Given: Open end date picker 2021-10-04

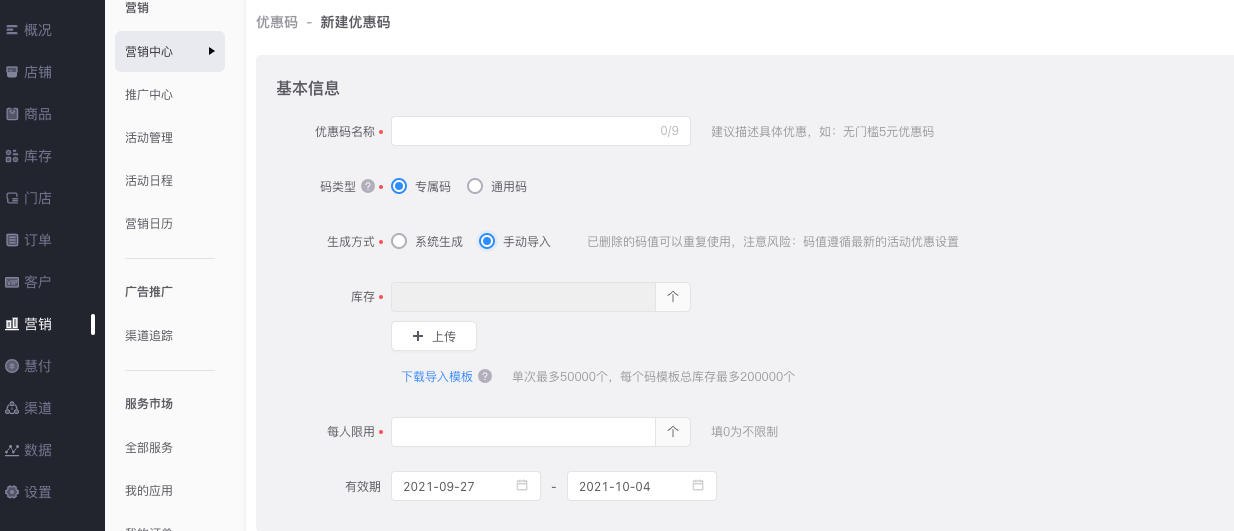Looking at the screenshot, I should 642,486.
